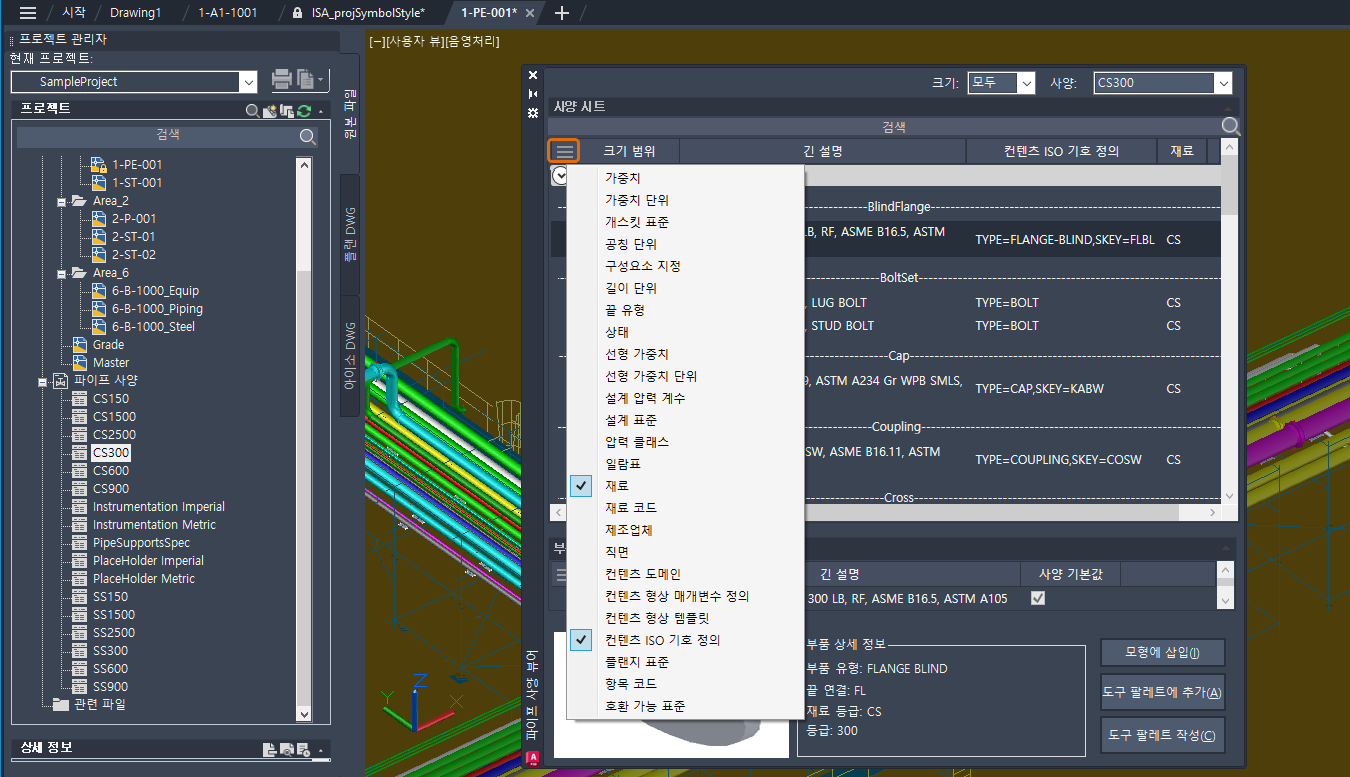Screen dimensions: 1350x777
Task: Click the copy drawing icon in 프로젝트 header
Action: (x=287, y=110)
